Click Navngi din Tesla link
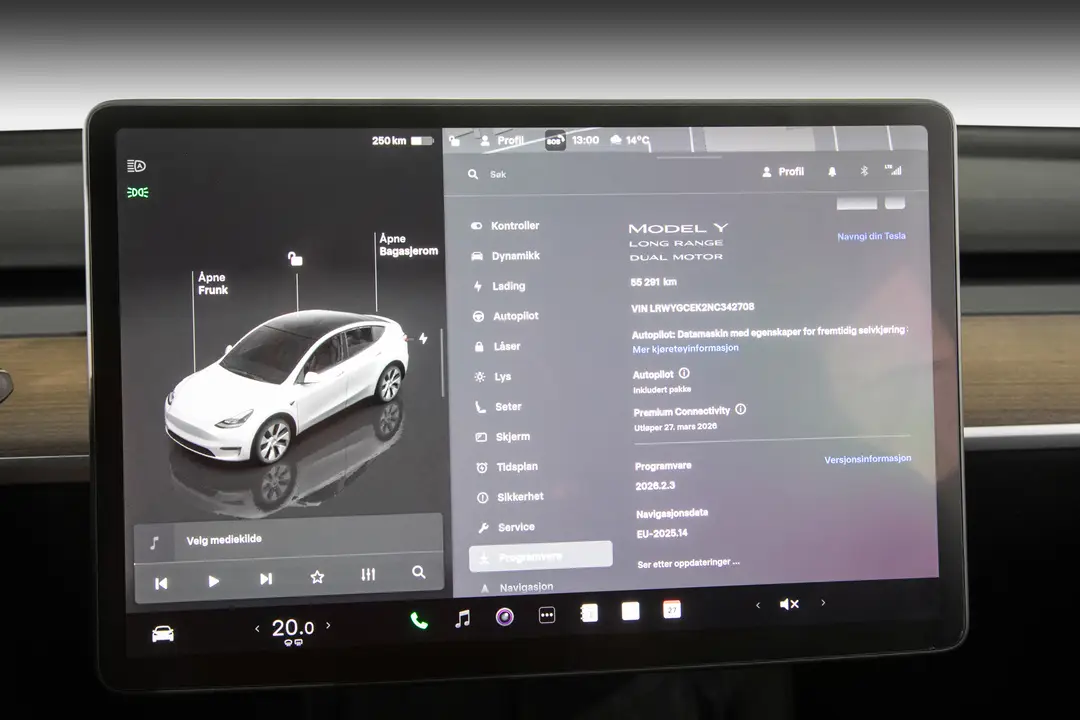This screenshot has height=720, width=1080. point(871,236)
